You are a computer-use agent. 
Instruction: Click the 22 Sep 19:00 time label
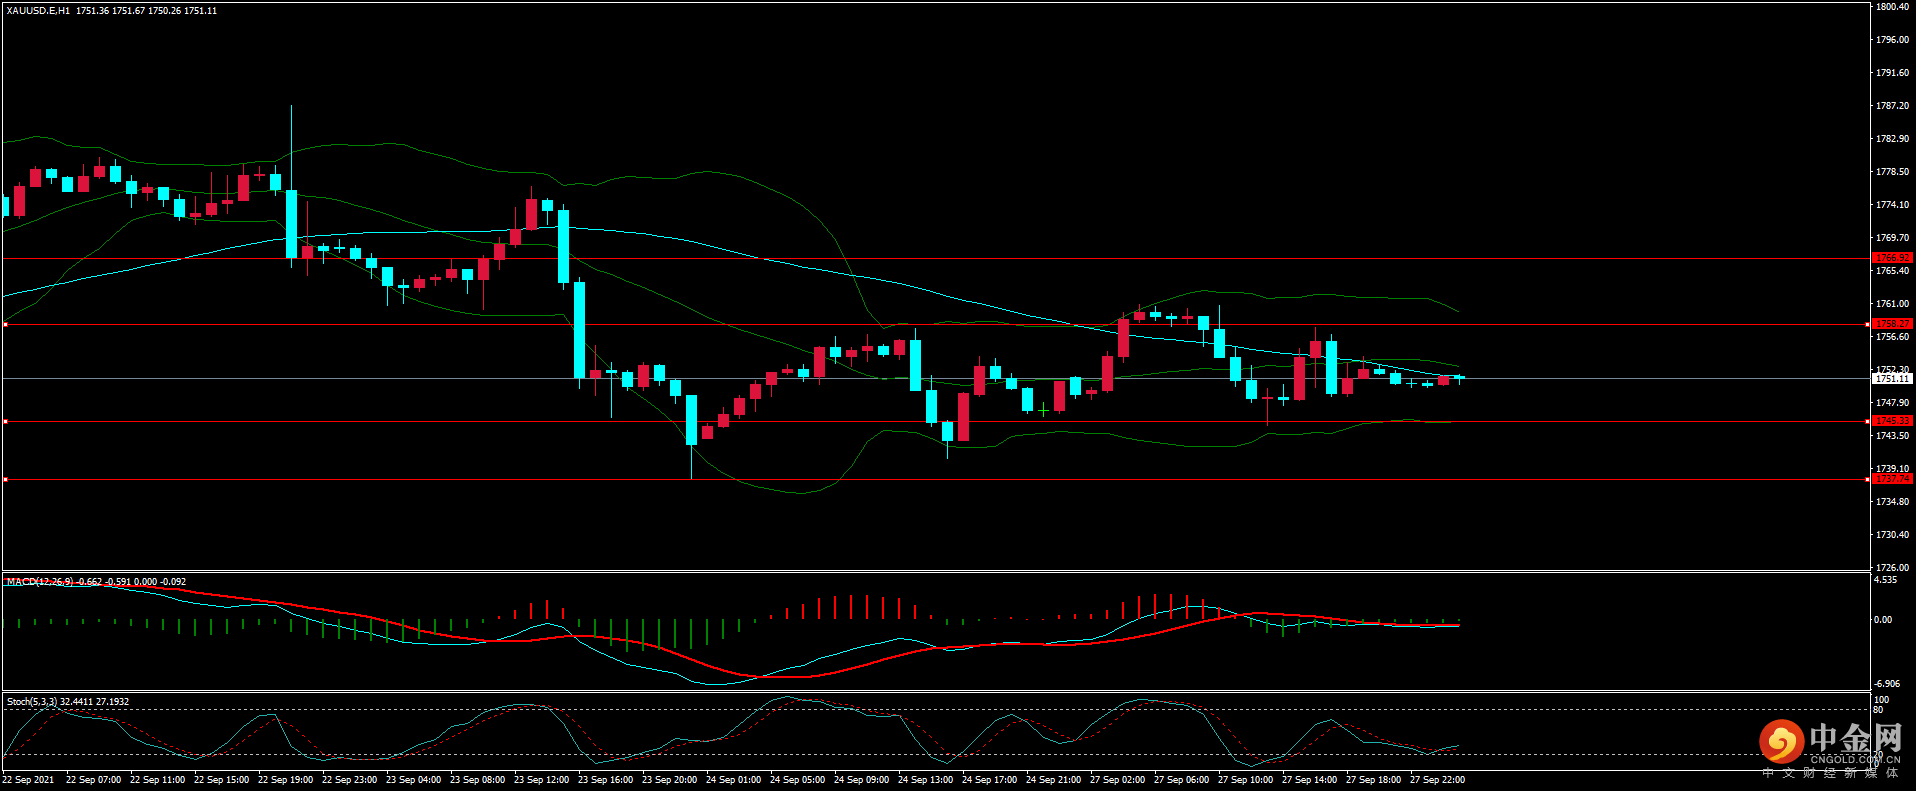pyautogui.click(x=286, y=780)
